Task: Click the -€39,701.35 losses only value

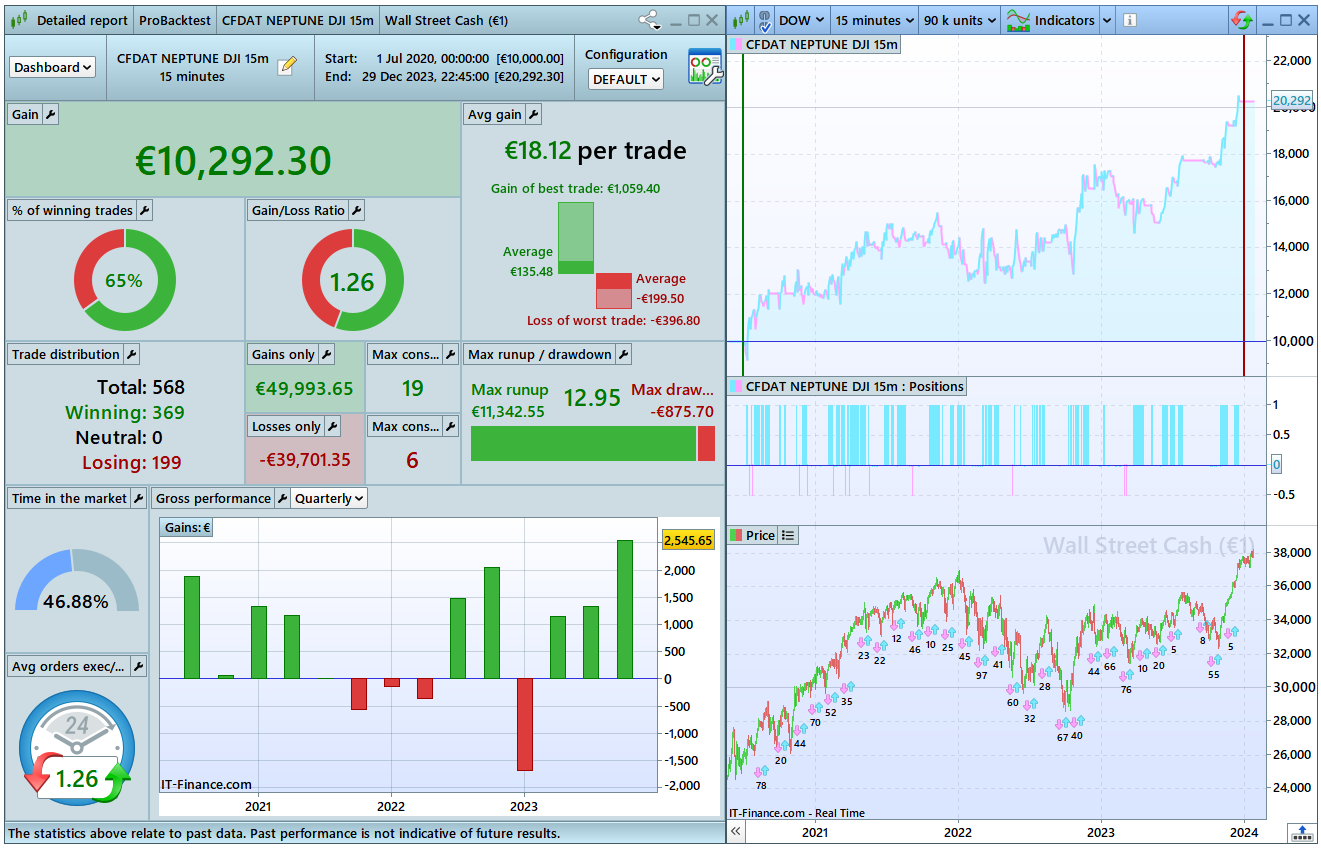Action: (304, 460)
